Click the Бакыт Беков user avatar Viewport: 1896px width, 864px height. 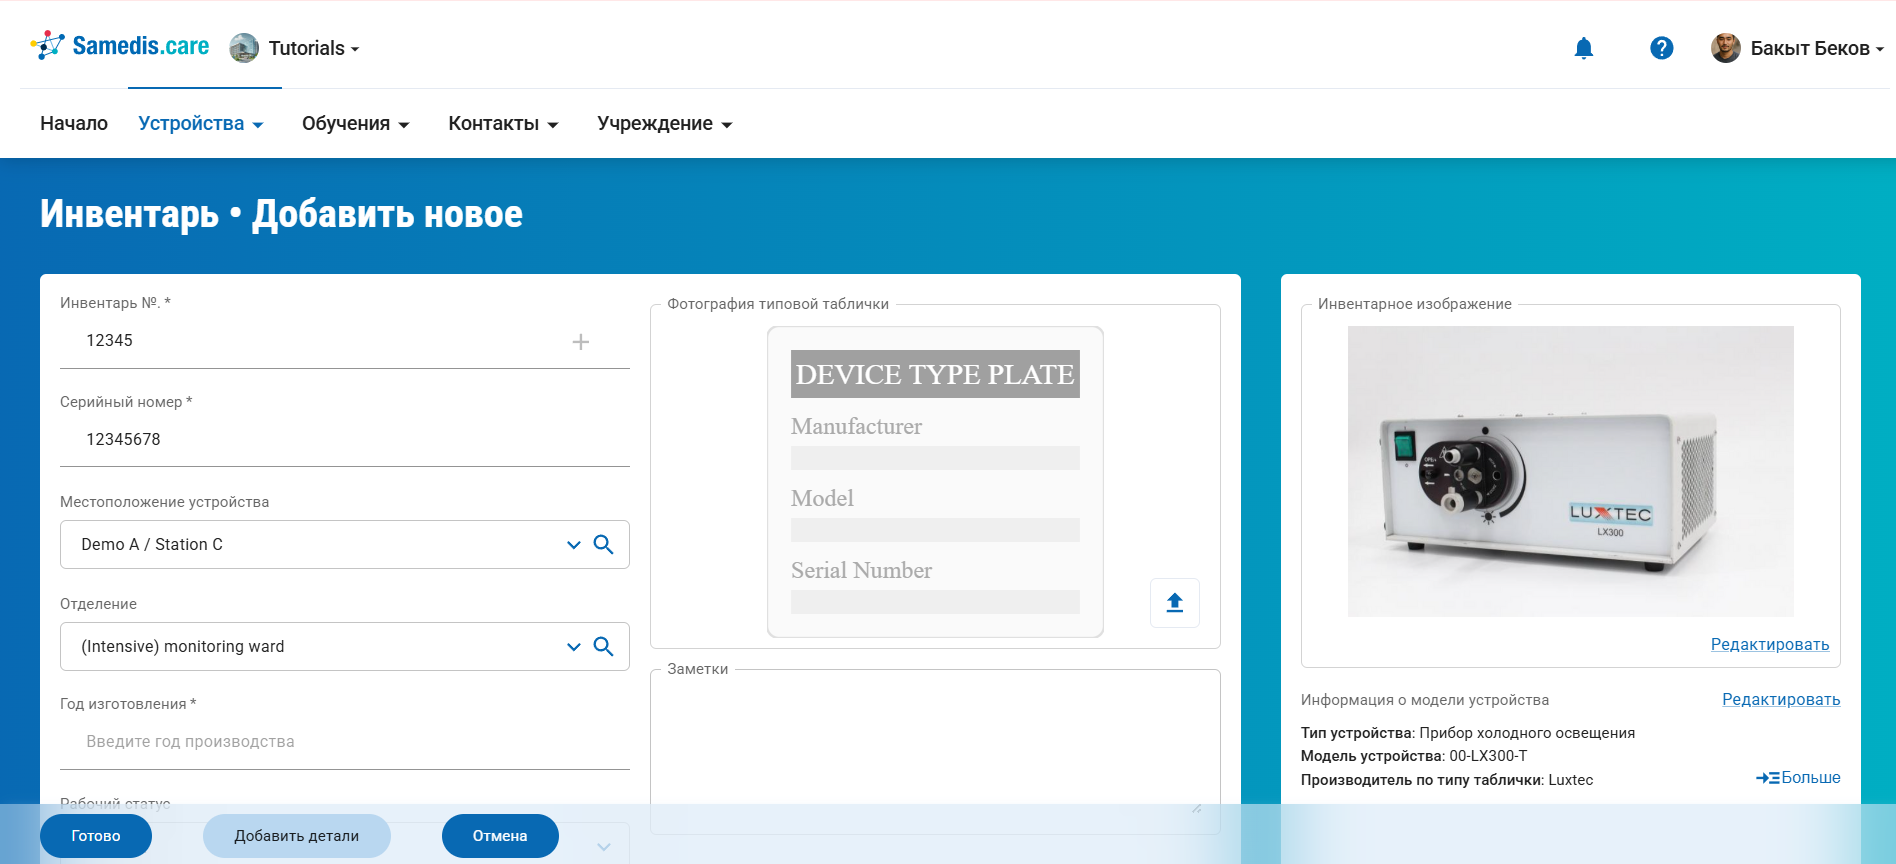[1725, 48]
